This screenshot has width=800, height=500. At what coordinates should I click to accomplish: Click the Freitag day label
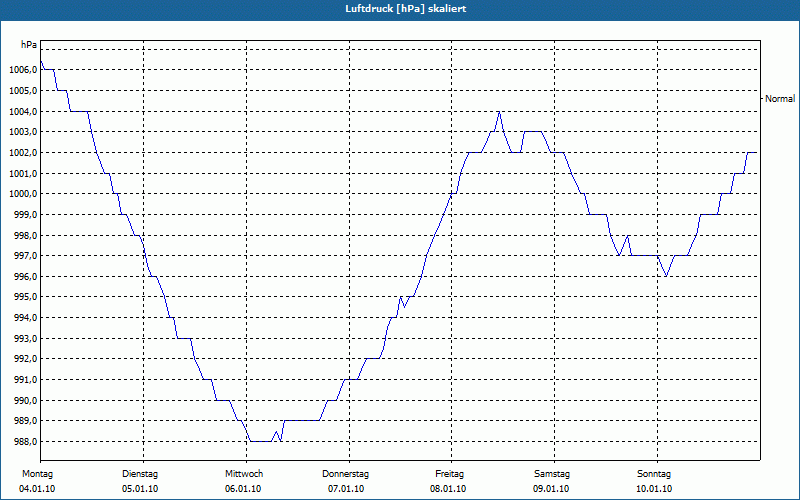click(449, 474)
